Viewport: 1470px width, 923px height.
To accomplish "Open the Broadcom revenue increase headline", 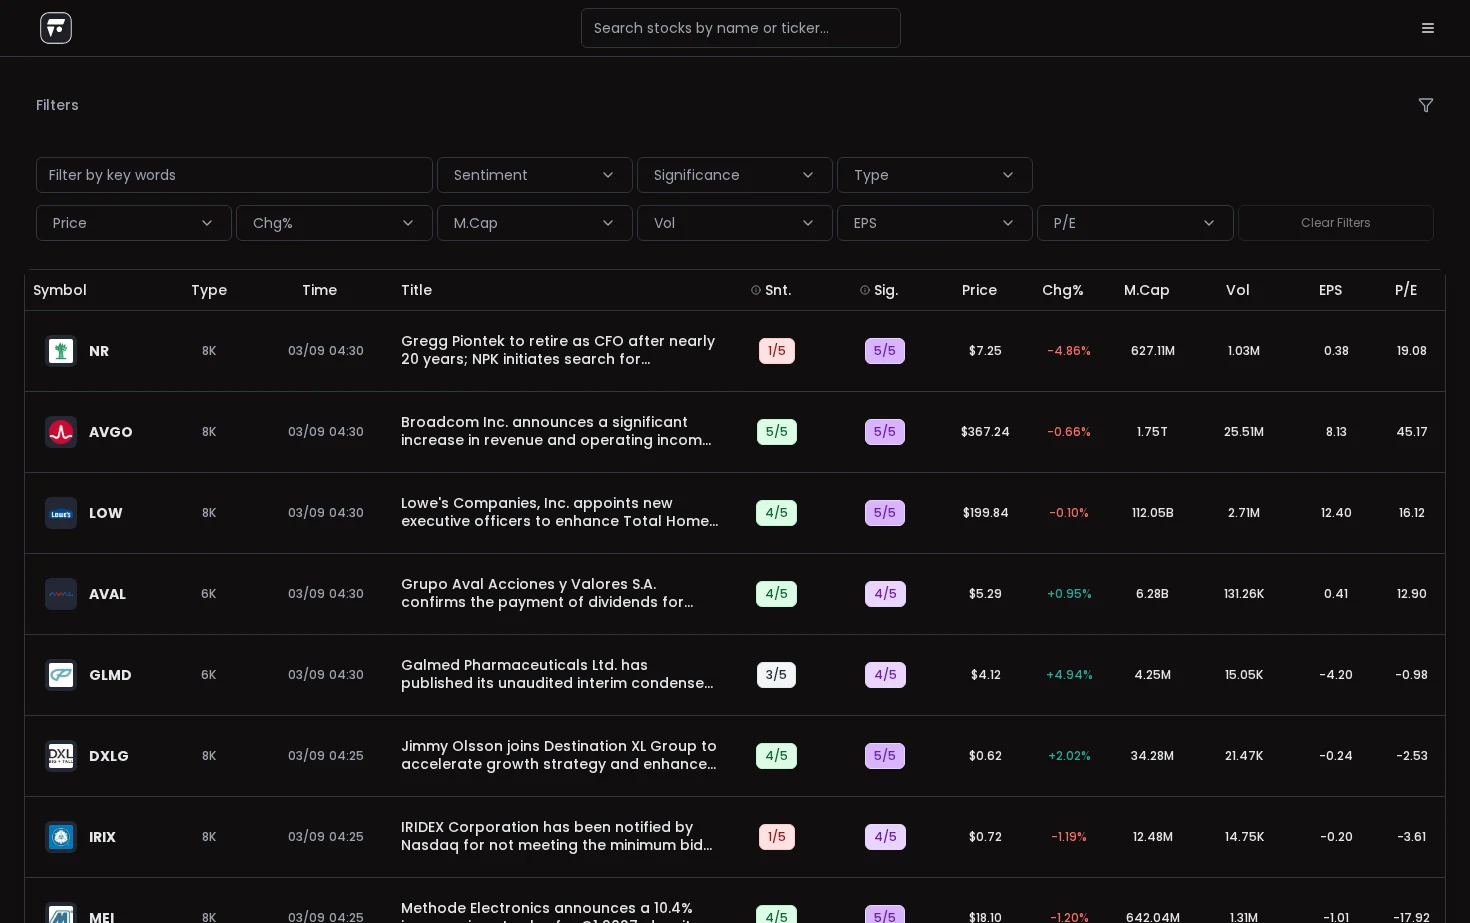I will 557,431.
